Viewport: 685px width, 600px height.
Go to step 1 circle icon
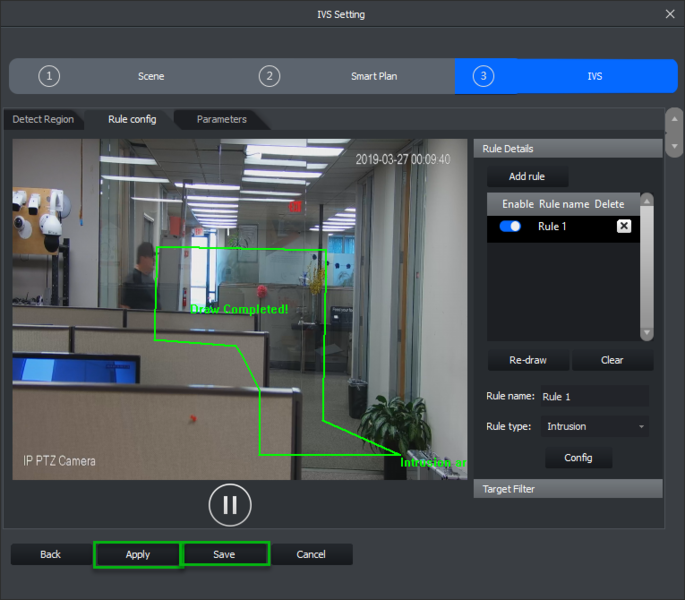pos(50,76)
